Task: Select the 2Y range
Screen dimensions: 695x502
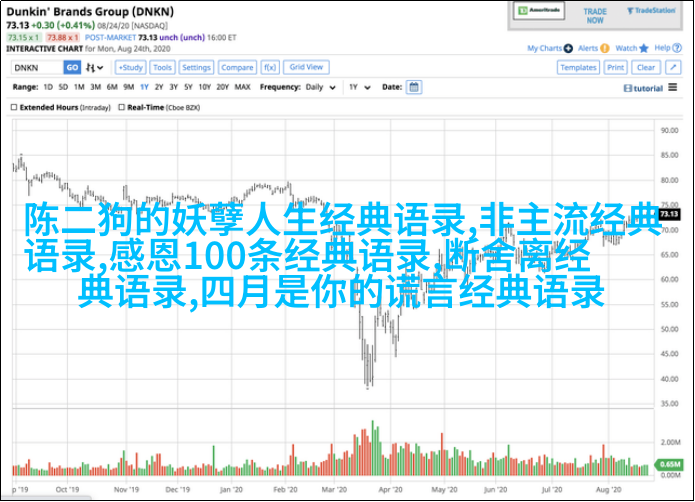Action: point(159,87)
